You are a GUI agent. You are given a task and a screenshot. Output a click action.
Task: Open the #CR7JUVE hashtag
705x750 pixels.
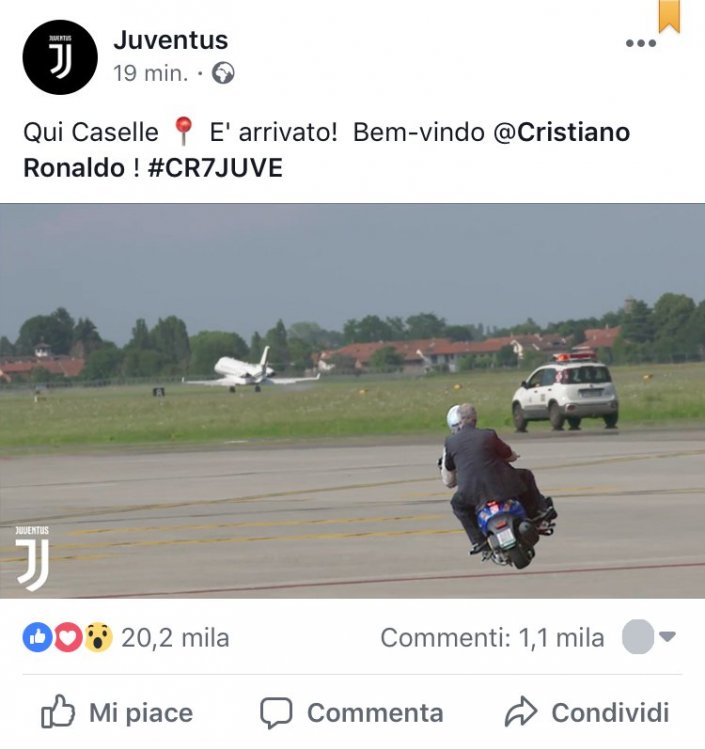click(x=215, y=168)
